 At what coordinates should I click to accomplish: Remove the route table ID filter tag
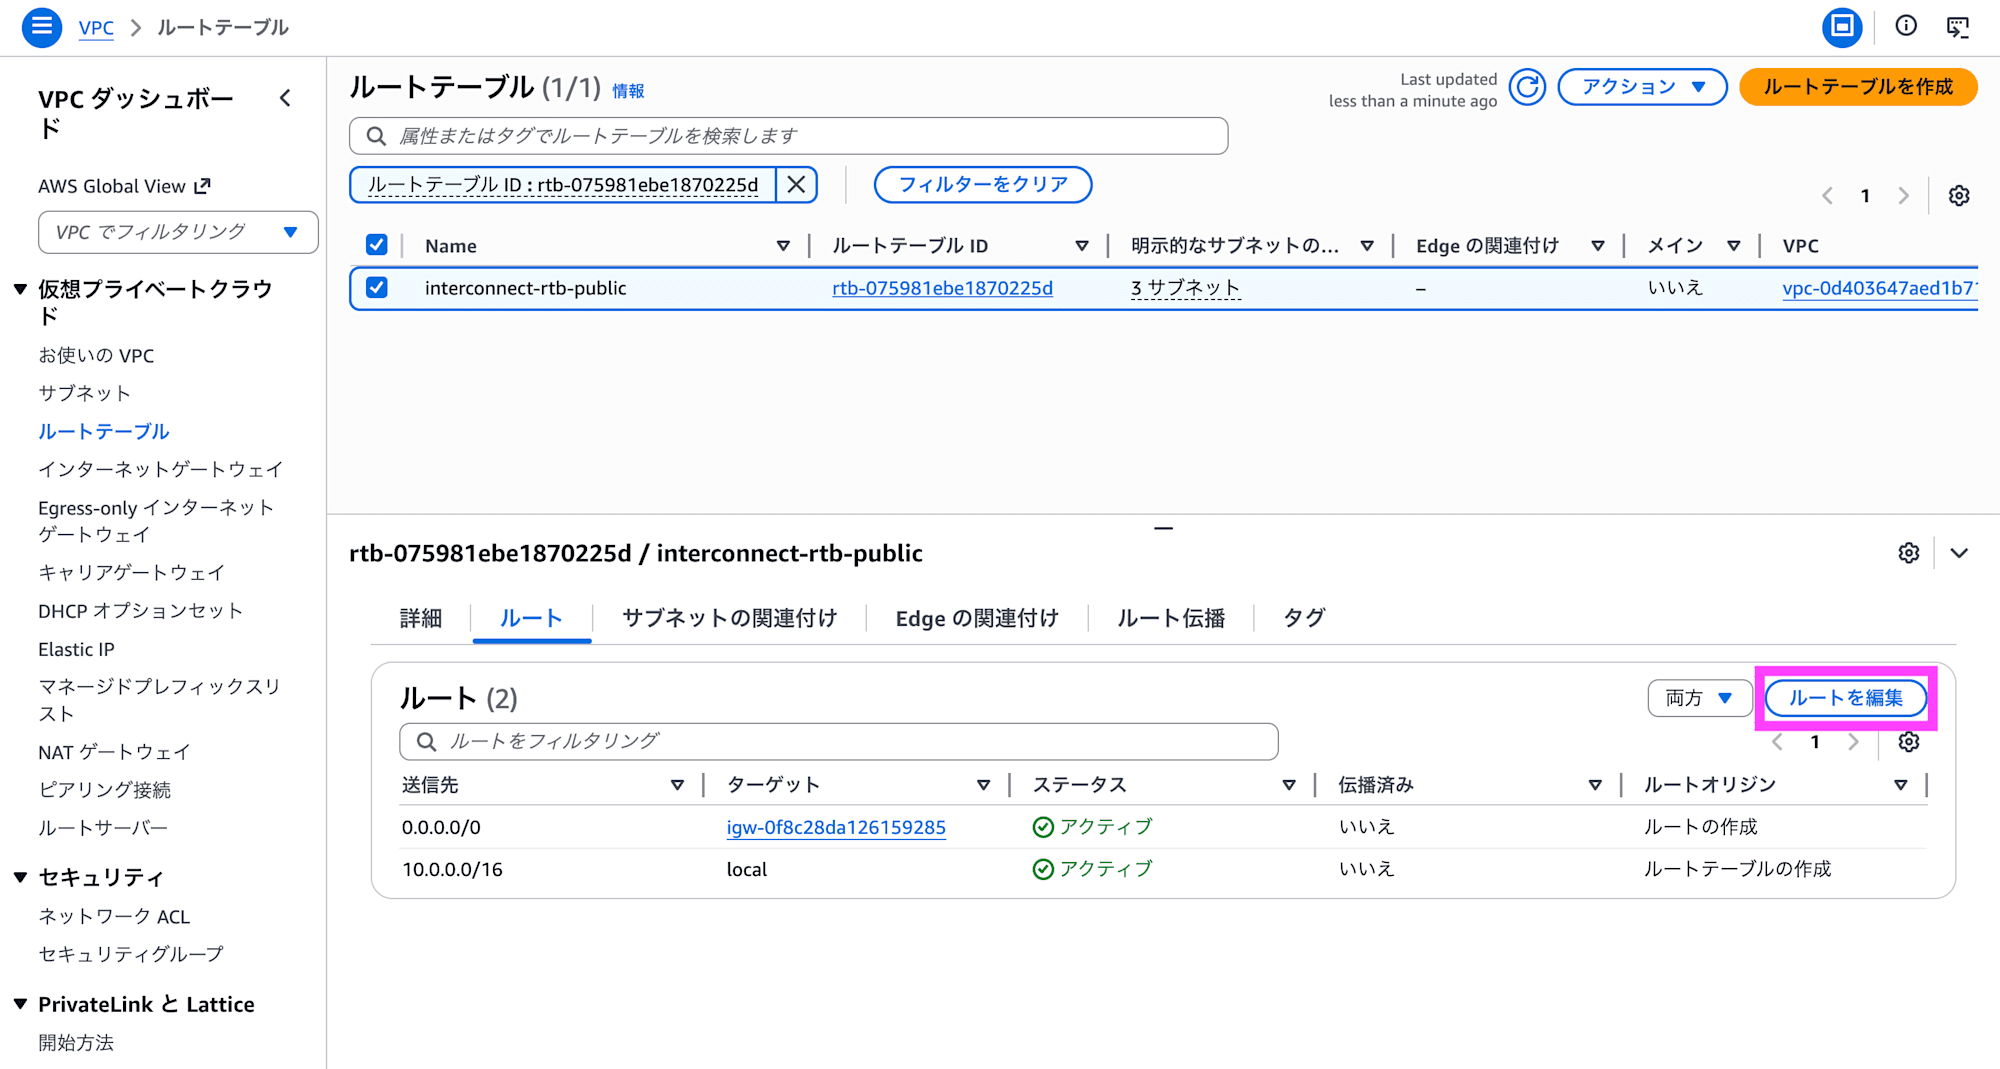(x=795, y=184)
